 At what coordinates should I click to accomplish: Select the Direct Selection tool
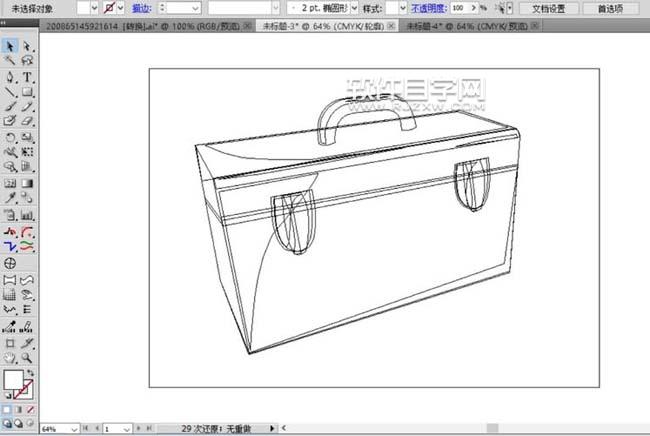click(27, 46)
